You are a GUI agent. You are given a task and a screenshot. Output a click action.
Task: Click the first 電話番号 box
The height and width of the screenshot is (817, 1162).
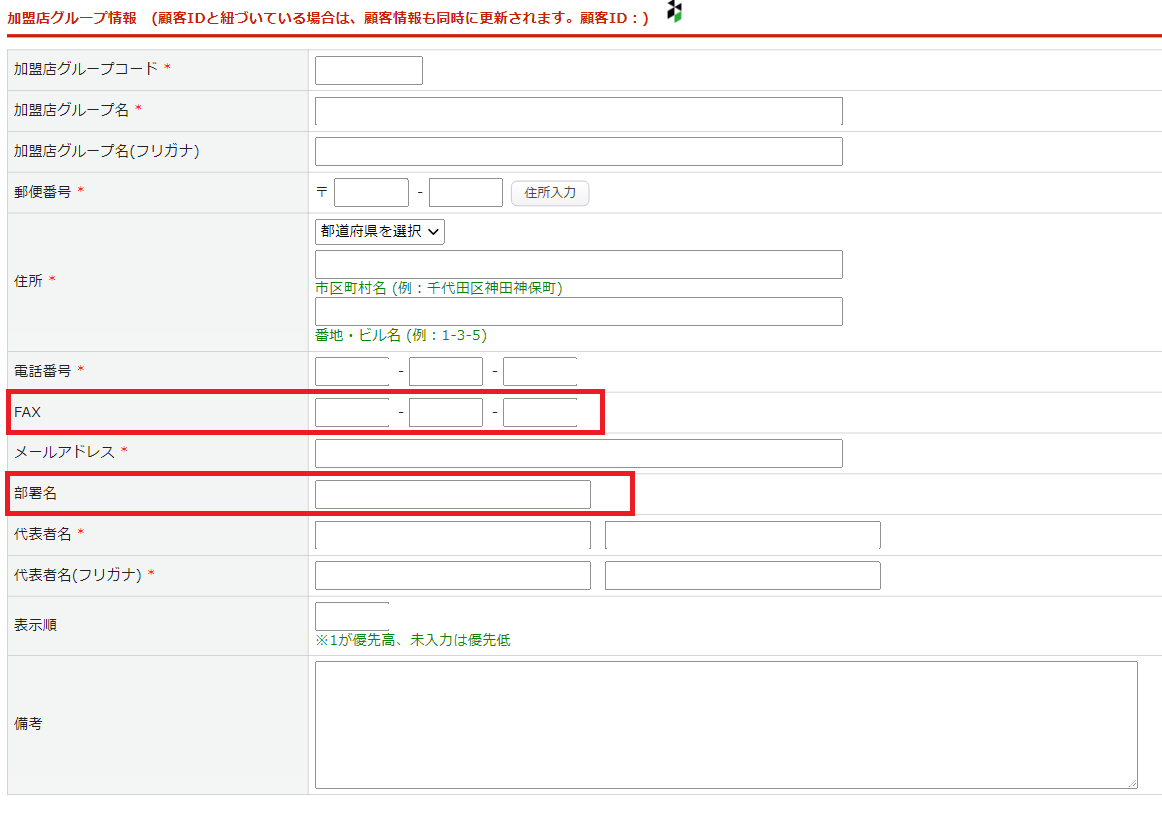point(352,372)
